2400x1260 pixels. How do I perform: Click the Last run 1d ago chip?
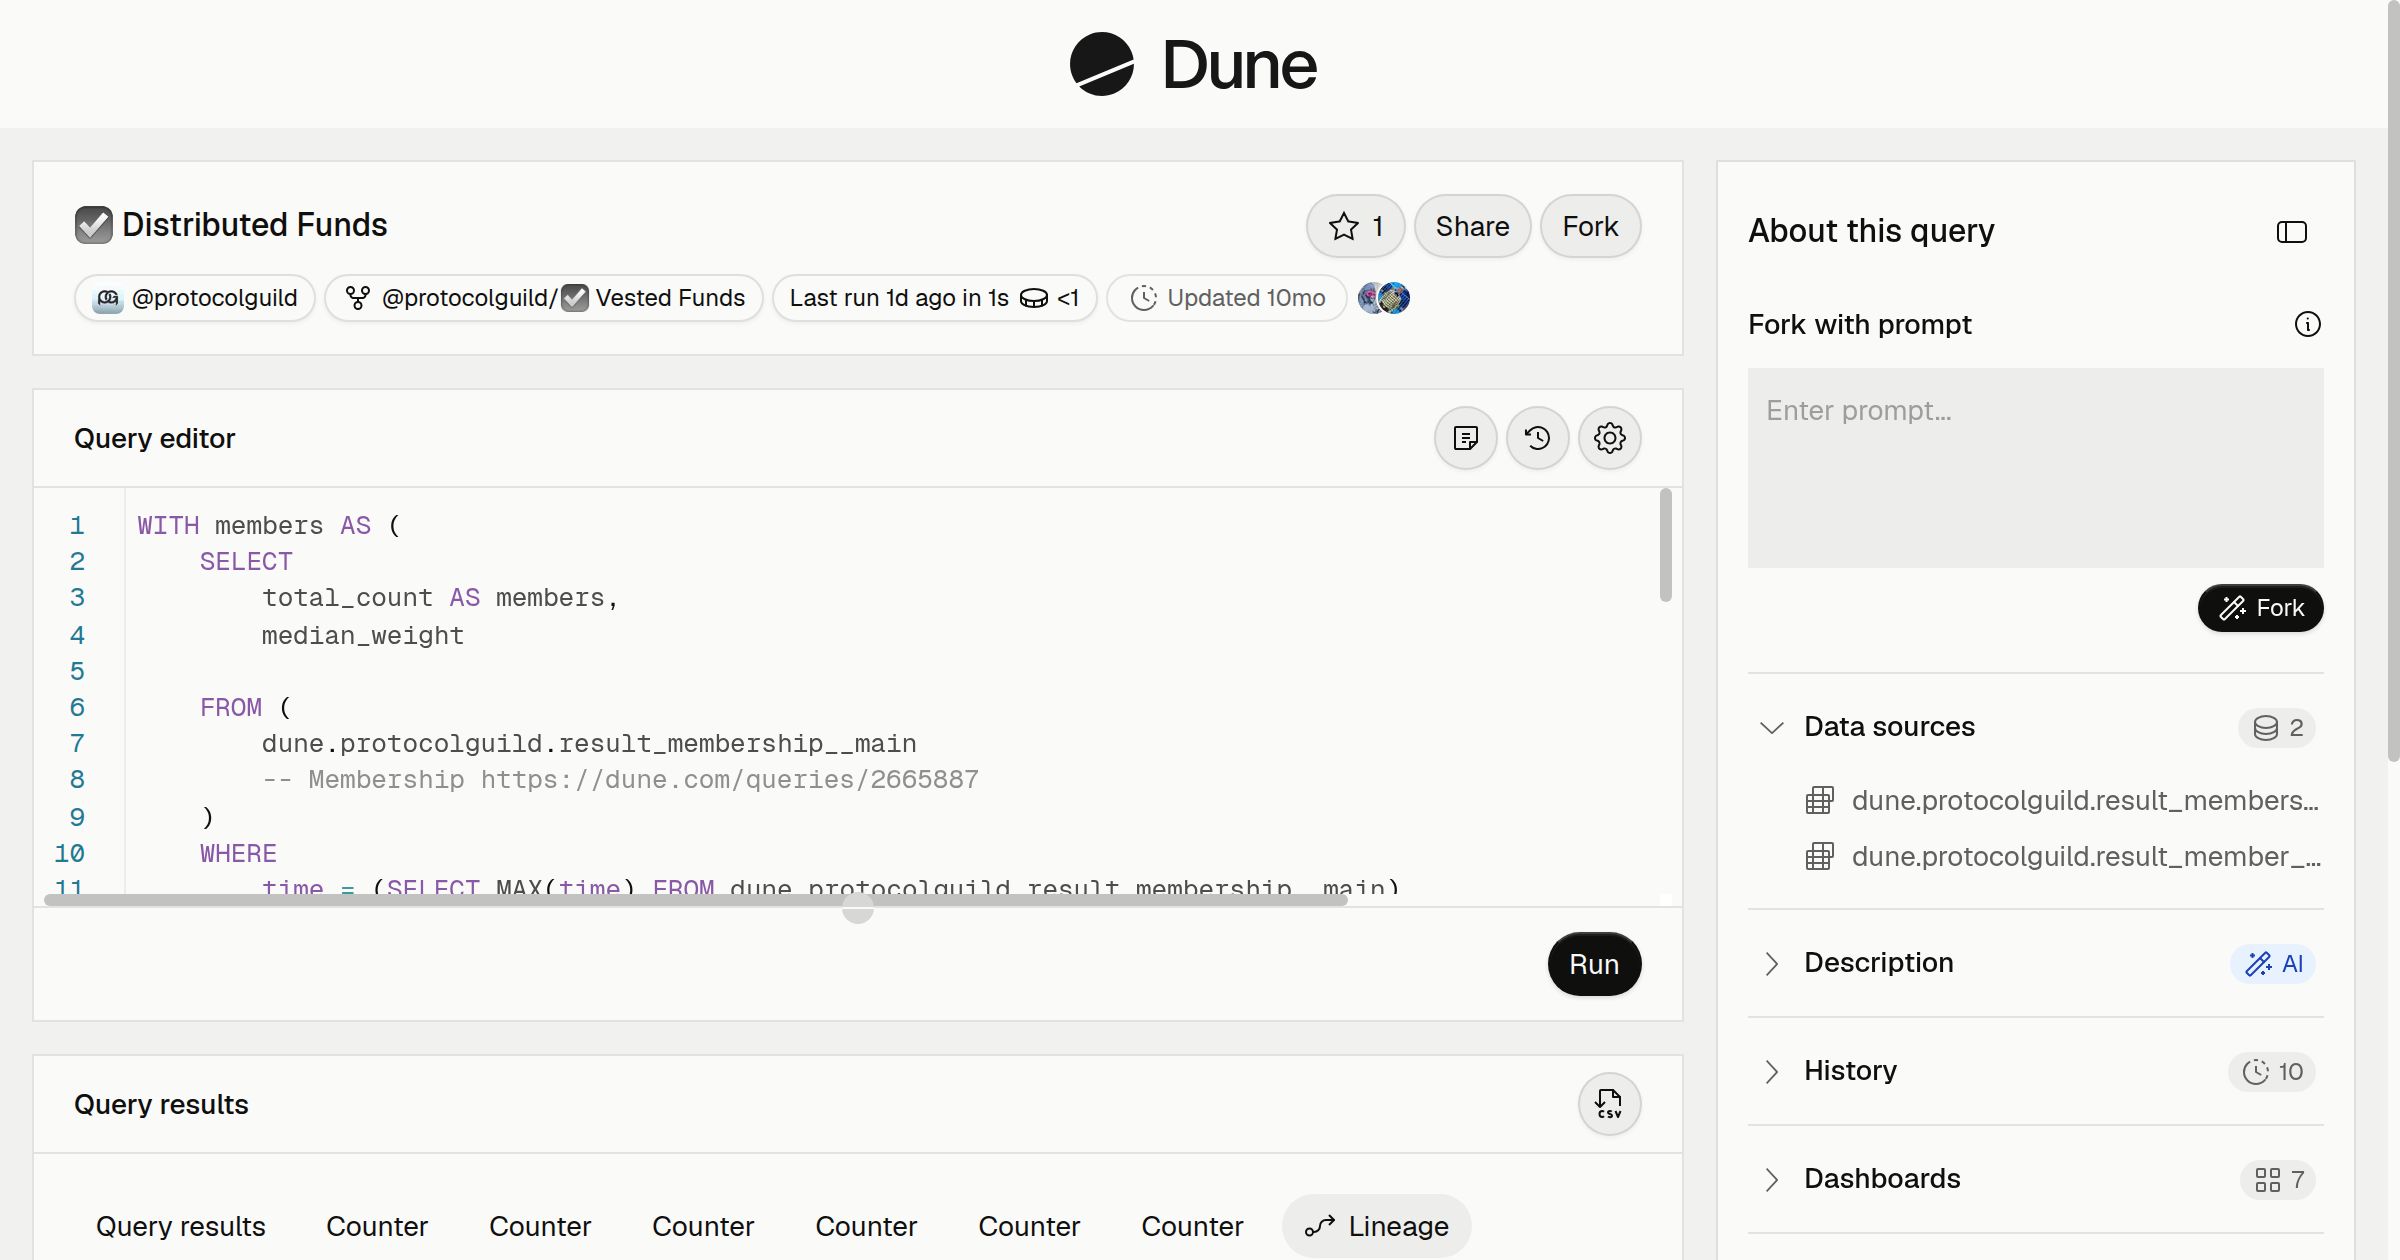934,298
